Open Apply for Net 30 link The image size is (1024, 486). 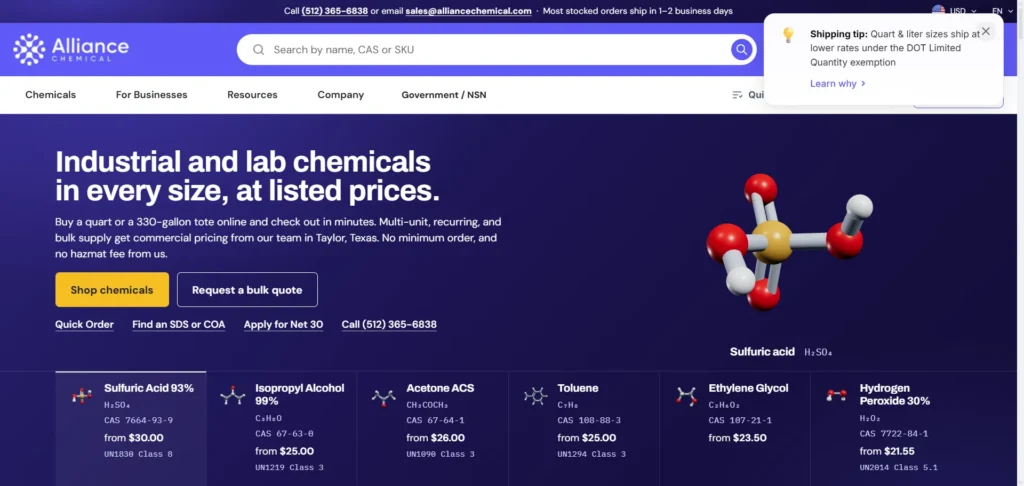(283, 325)
